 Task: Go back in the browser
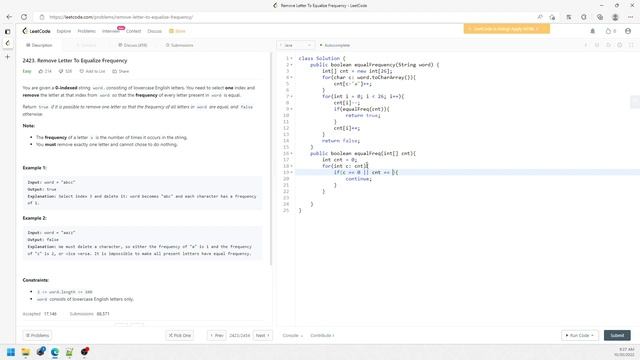click(x=9, y=17)
